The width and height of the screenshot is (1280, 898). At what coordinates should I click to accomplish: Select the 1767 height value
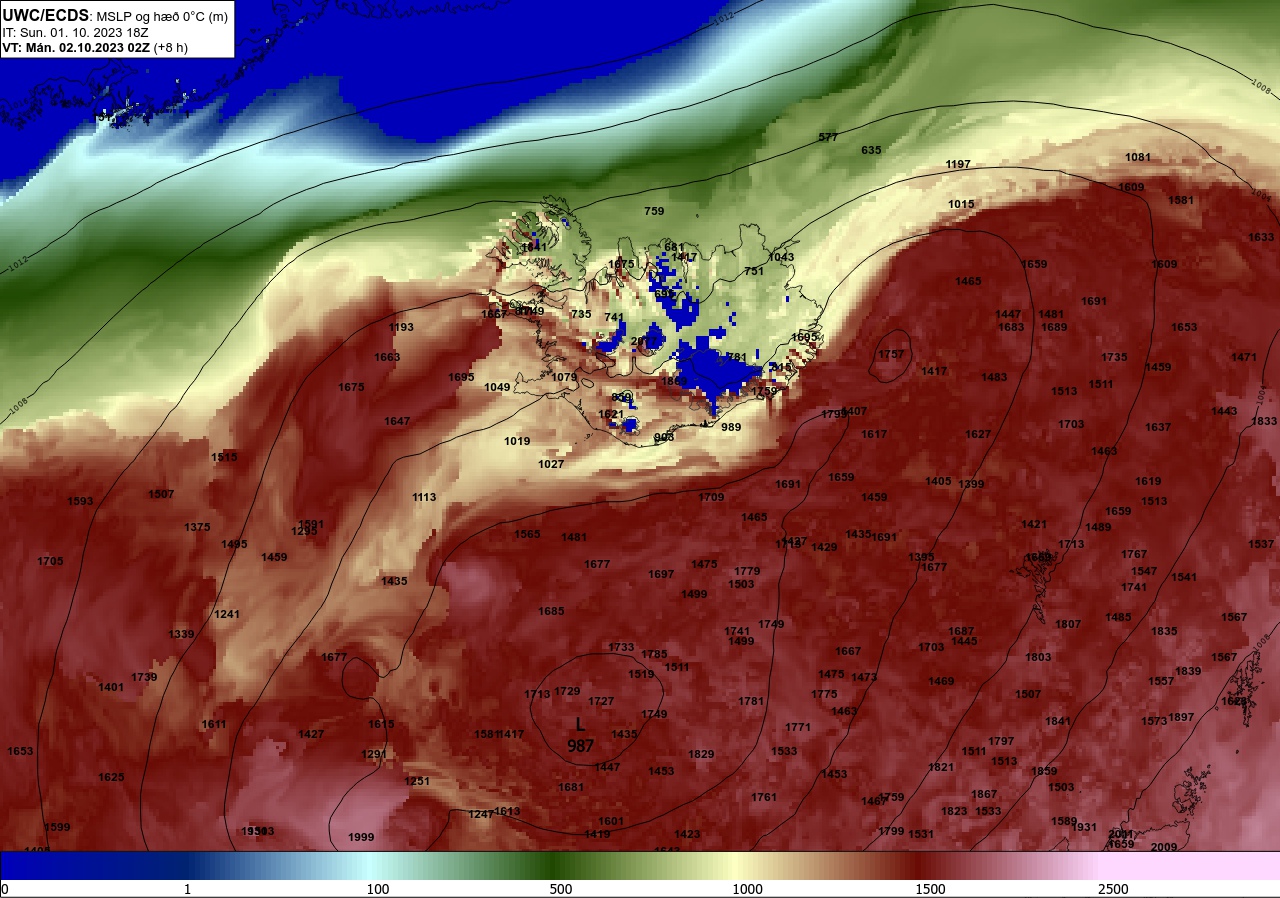(1134, 554)
